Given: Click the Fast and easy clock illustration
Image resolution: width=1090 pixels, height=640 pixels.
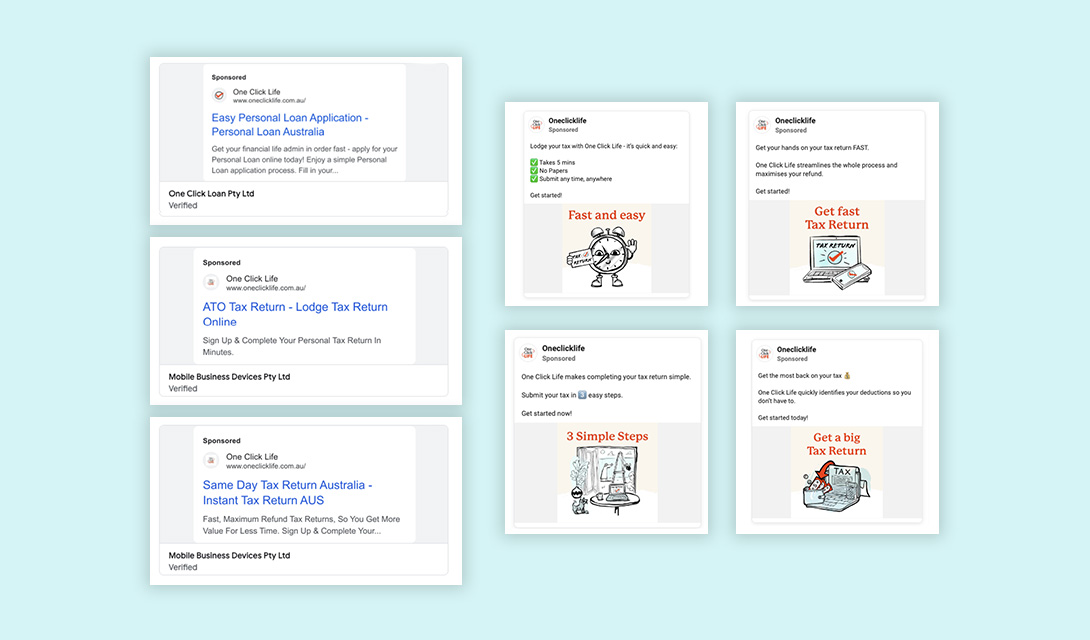Looking at the screenshot, I should coord(607,247).
